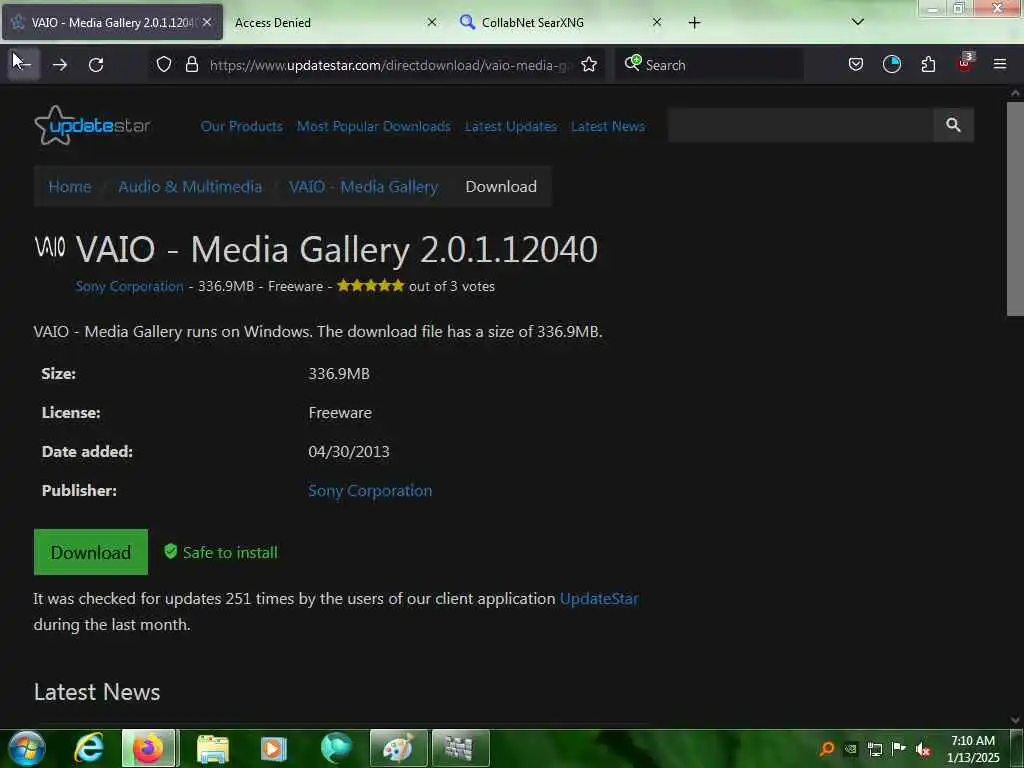1024x768 pixels.
Task: Open VAIO - Media Gallery breadcrumb
Action: point(363,187)
